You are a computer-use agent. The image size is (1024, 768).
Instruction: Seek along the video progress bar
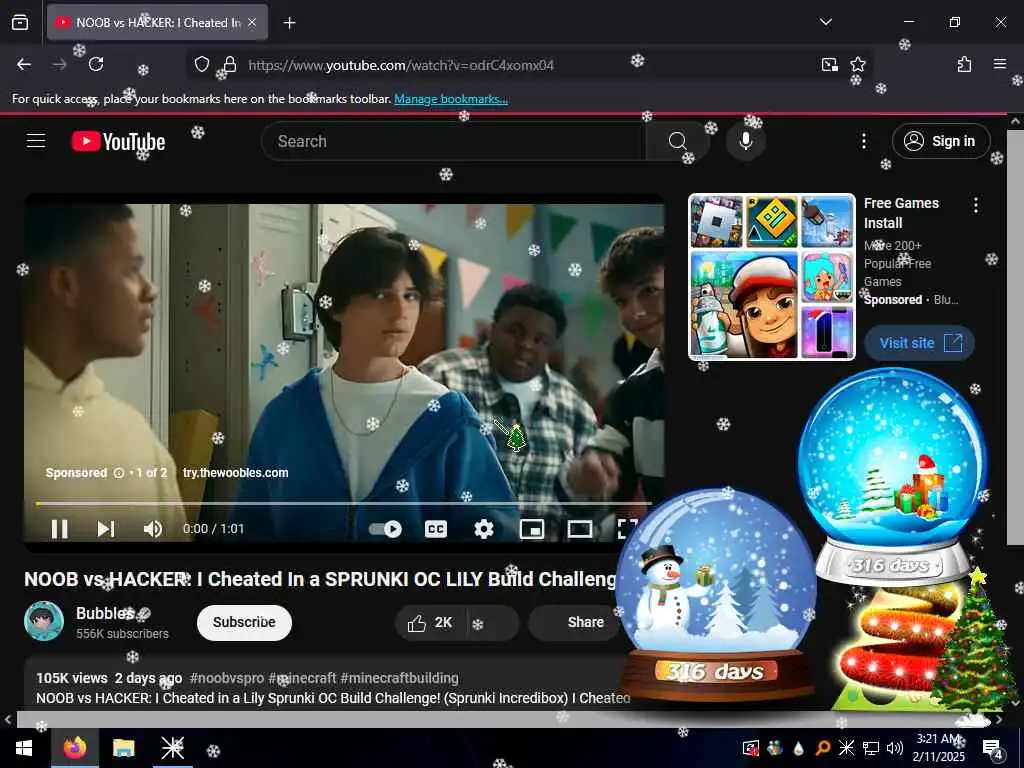(x=344, y=504)
